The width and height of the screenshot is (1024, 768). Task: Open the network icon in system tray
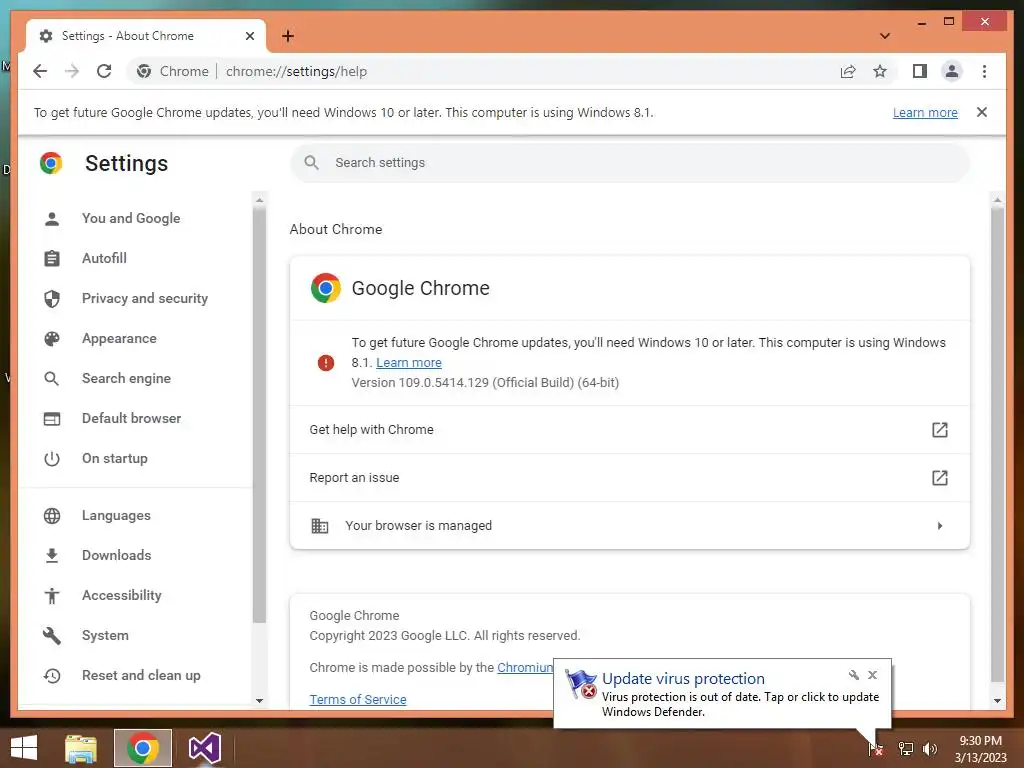click(906, 749)
